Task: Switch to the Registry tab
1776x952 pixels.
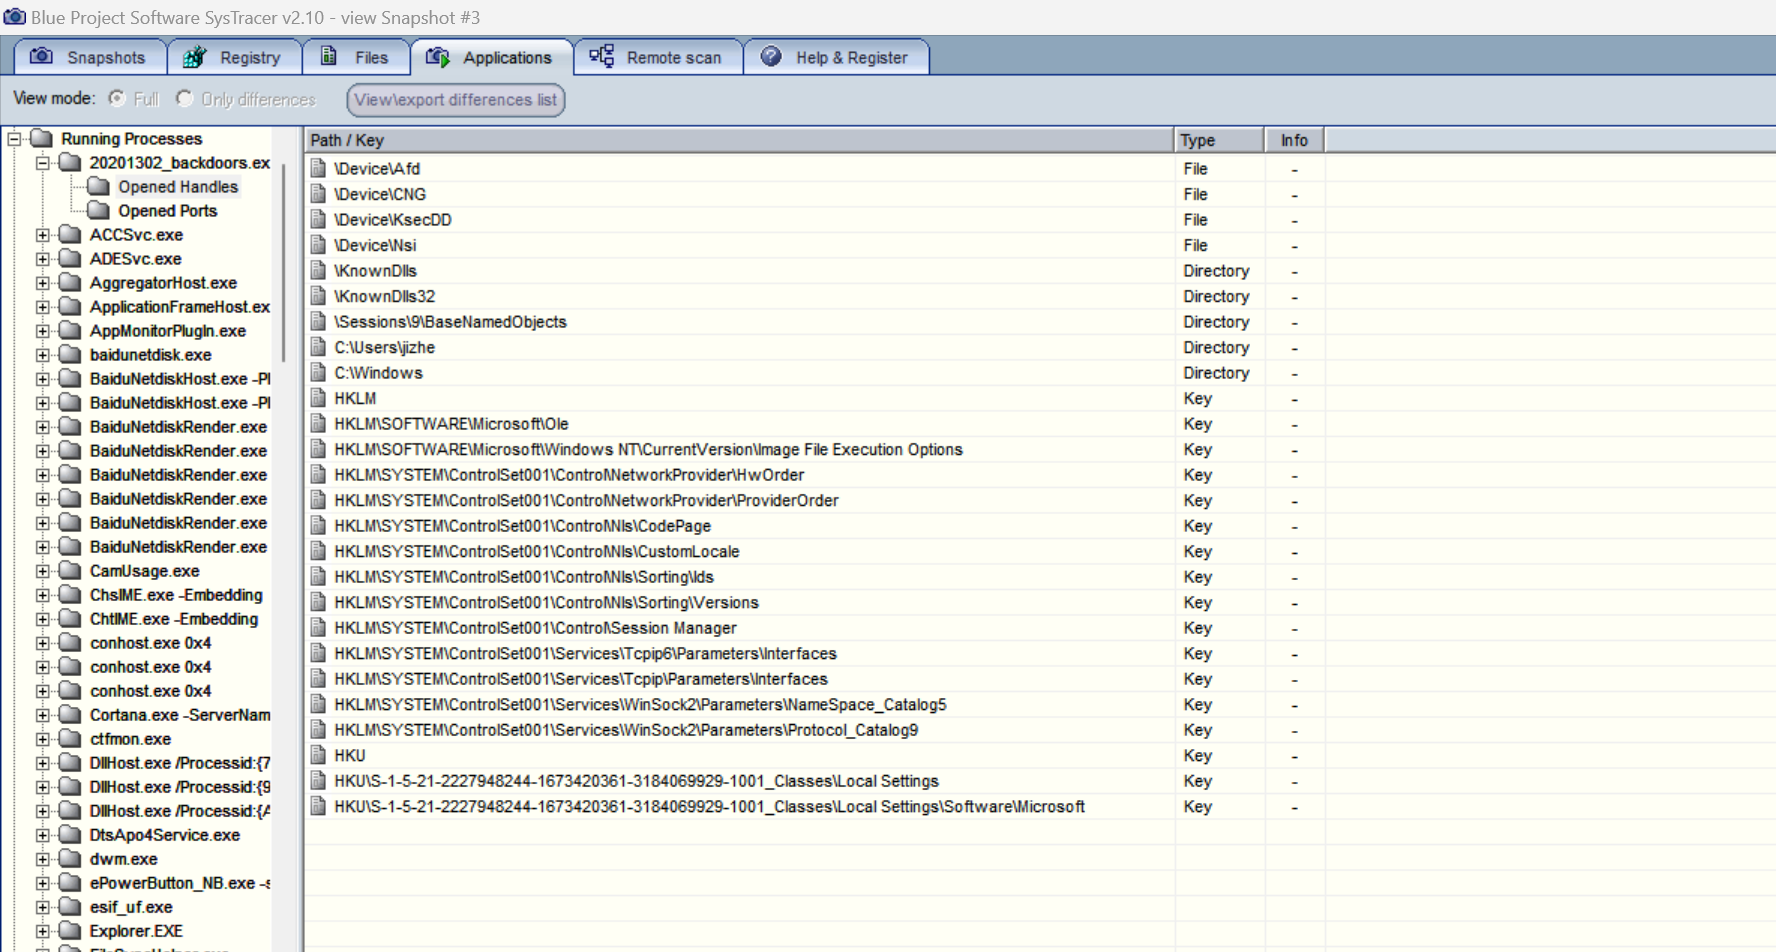Action: click(x=234, y=57)
